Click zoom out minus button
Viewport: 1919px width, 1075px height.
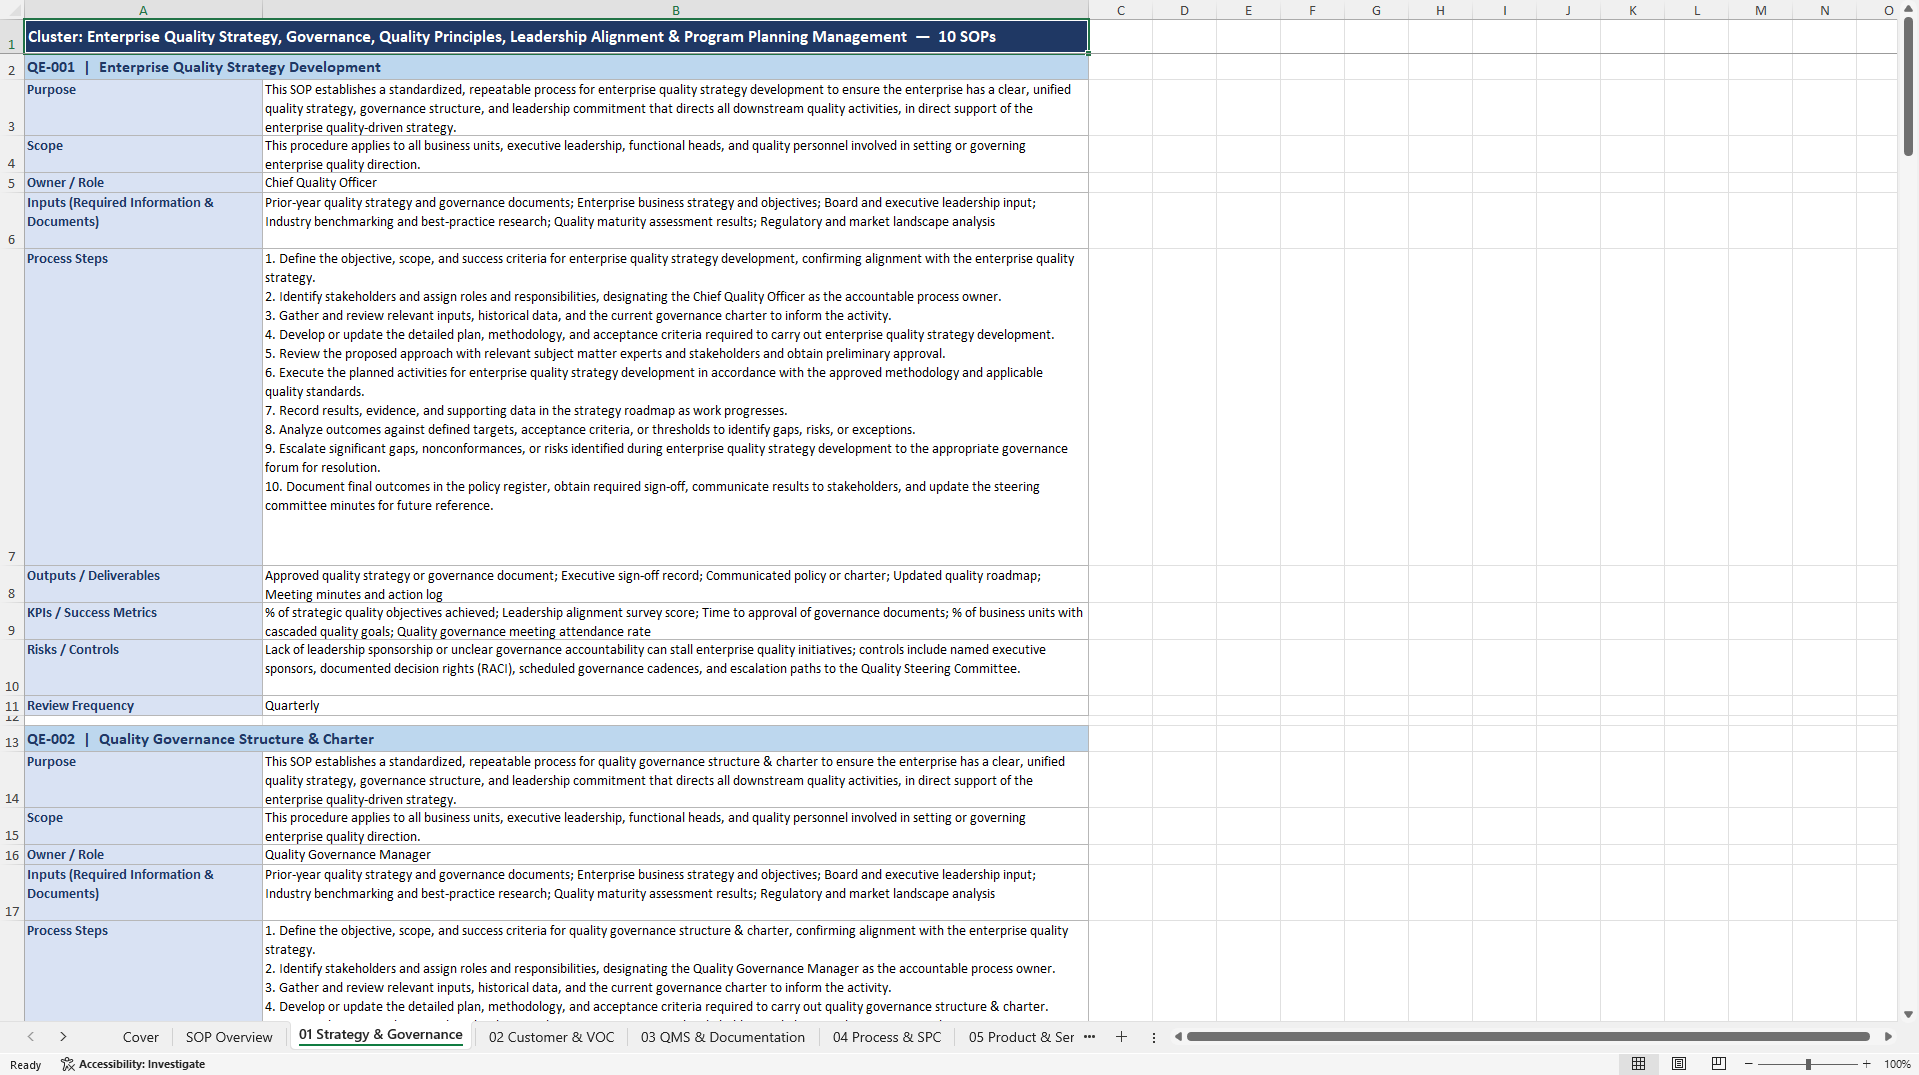(1748, 1064)
